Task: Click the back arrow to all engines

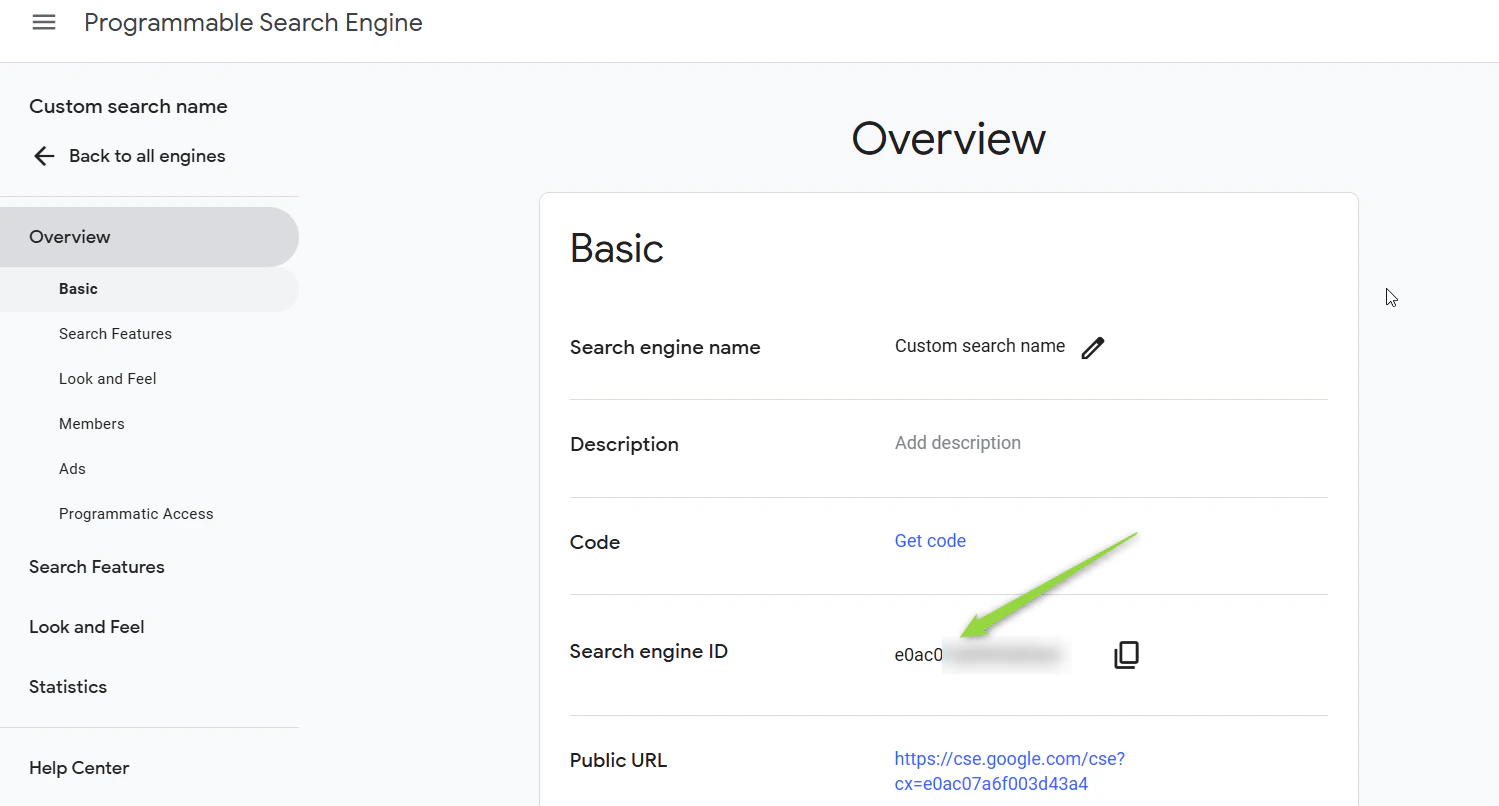Action: click(43, 156)
